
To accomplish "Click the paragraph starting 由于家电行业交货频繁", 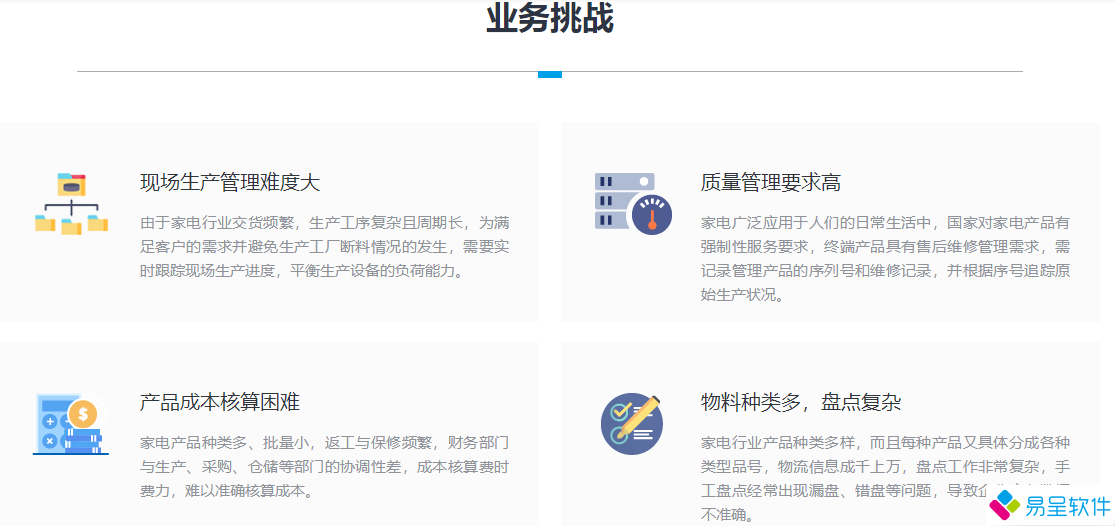I will point(325,247).
